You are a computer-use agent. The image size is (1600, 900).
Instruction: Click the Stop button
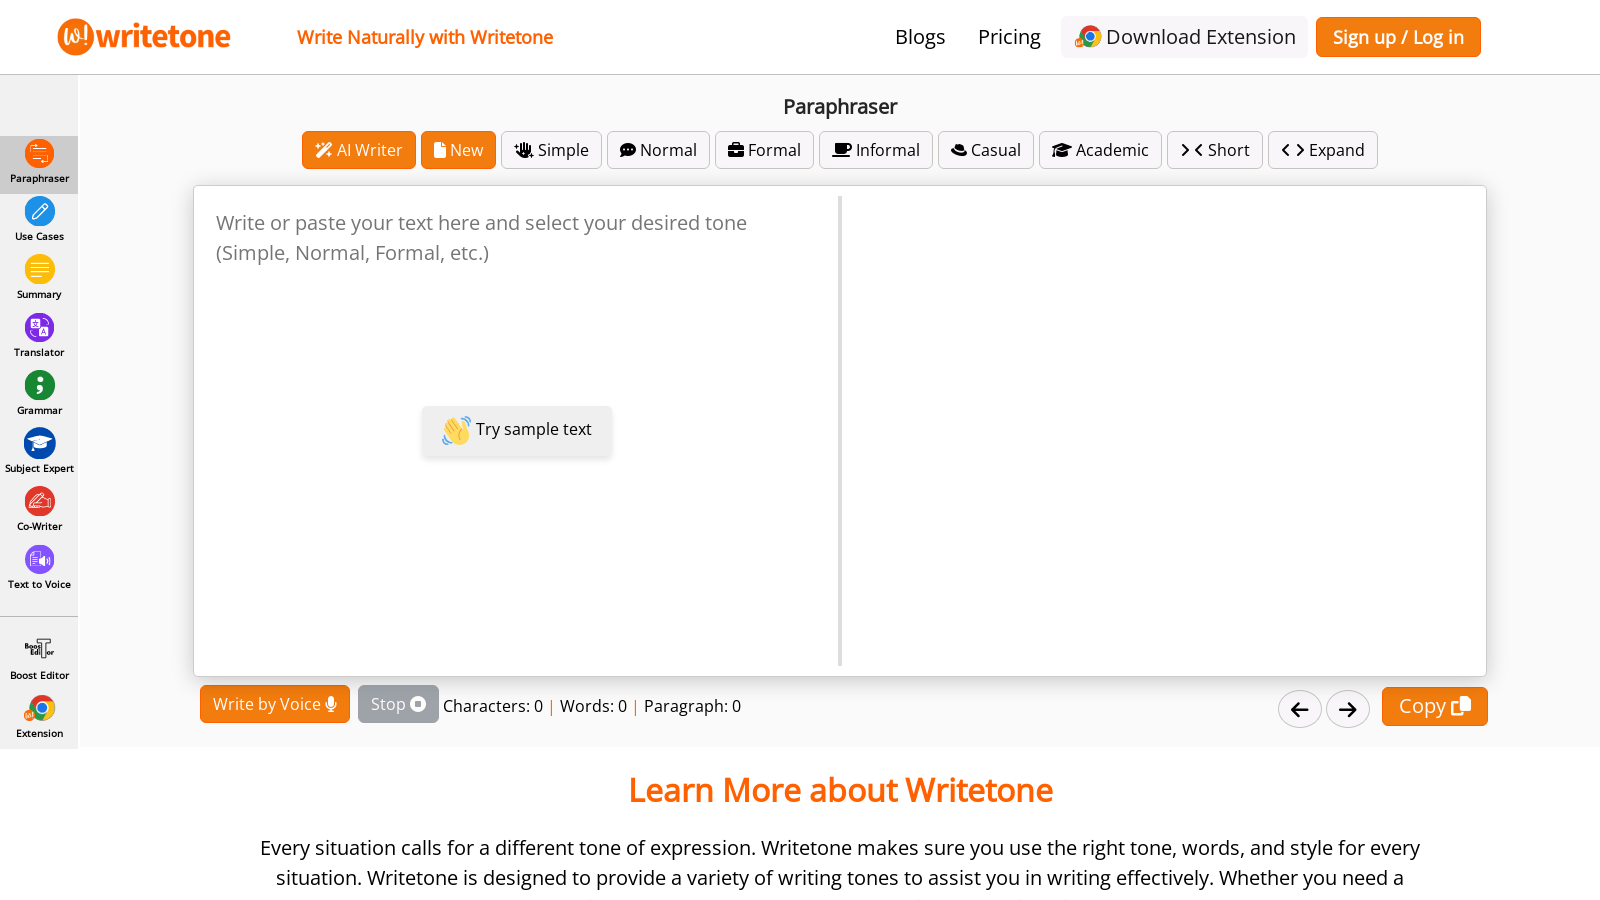(x=398, y=704)
